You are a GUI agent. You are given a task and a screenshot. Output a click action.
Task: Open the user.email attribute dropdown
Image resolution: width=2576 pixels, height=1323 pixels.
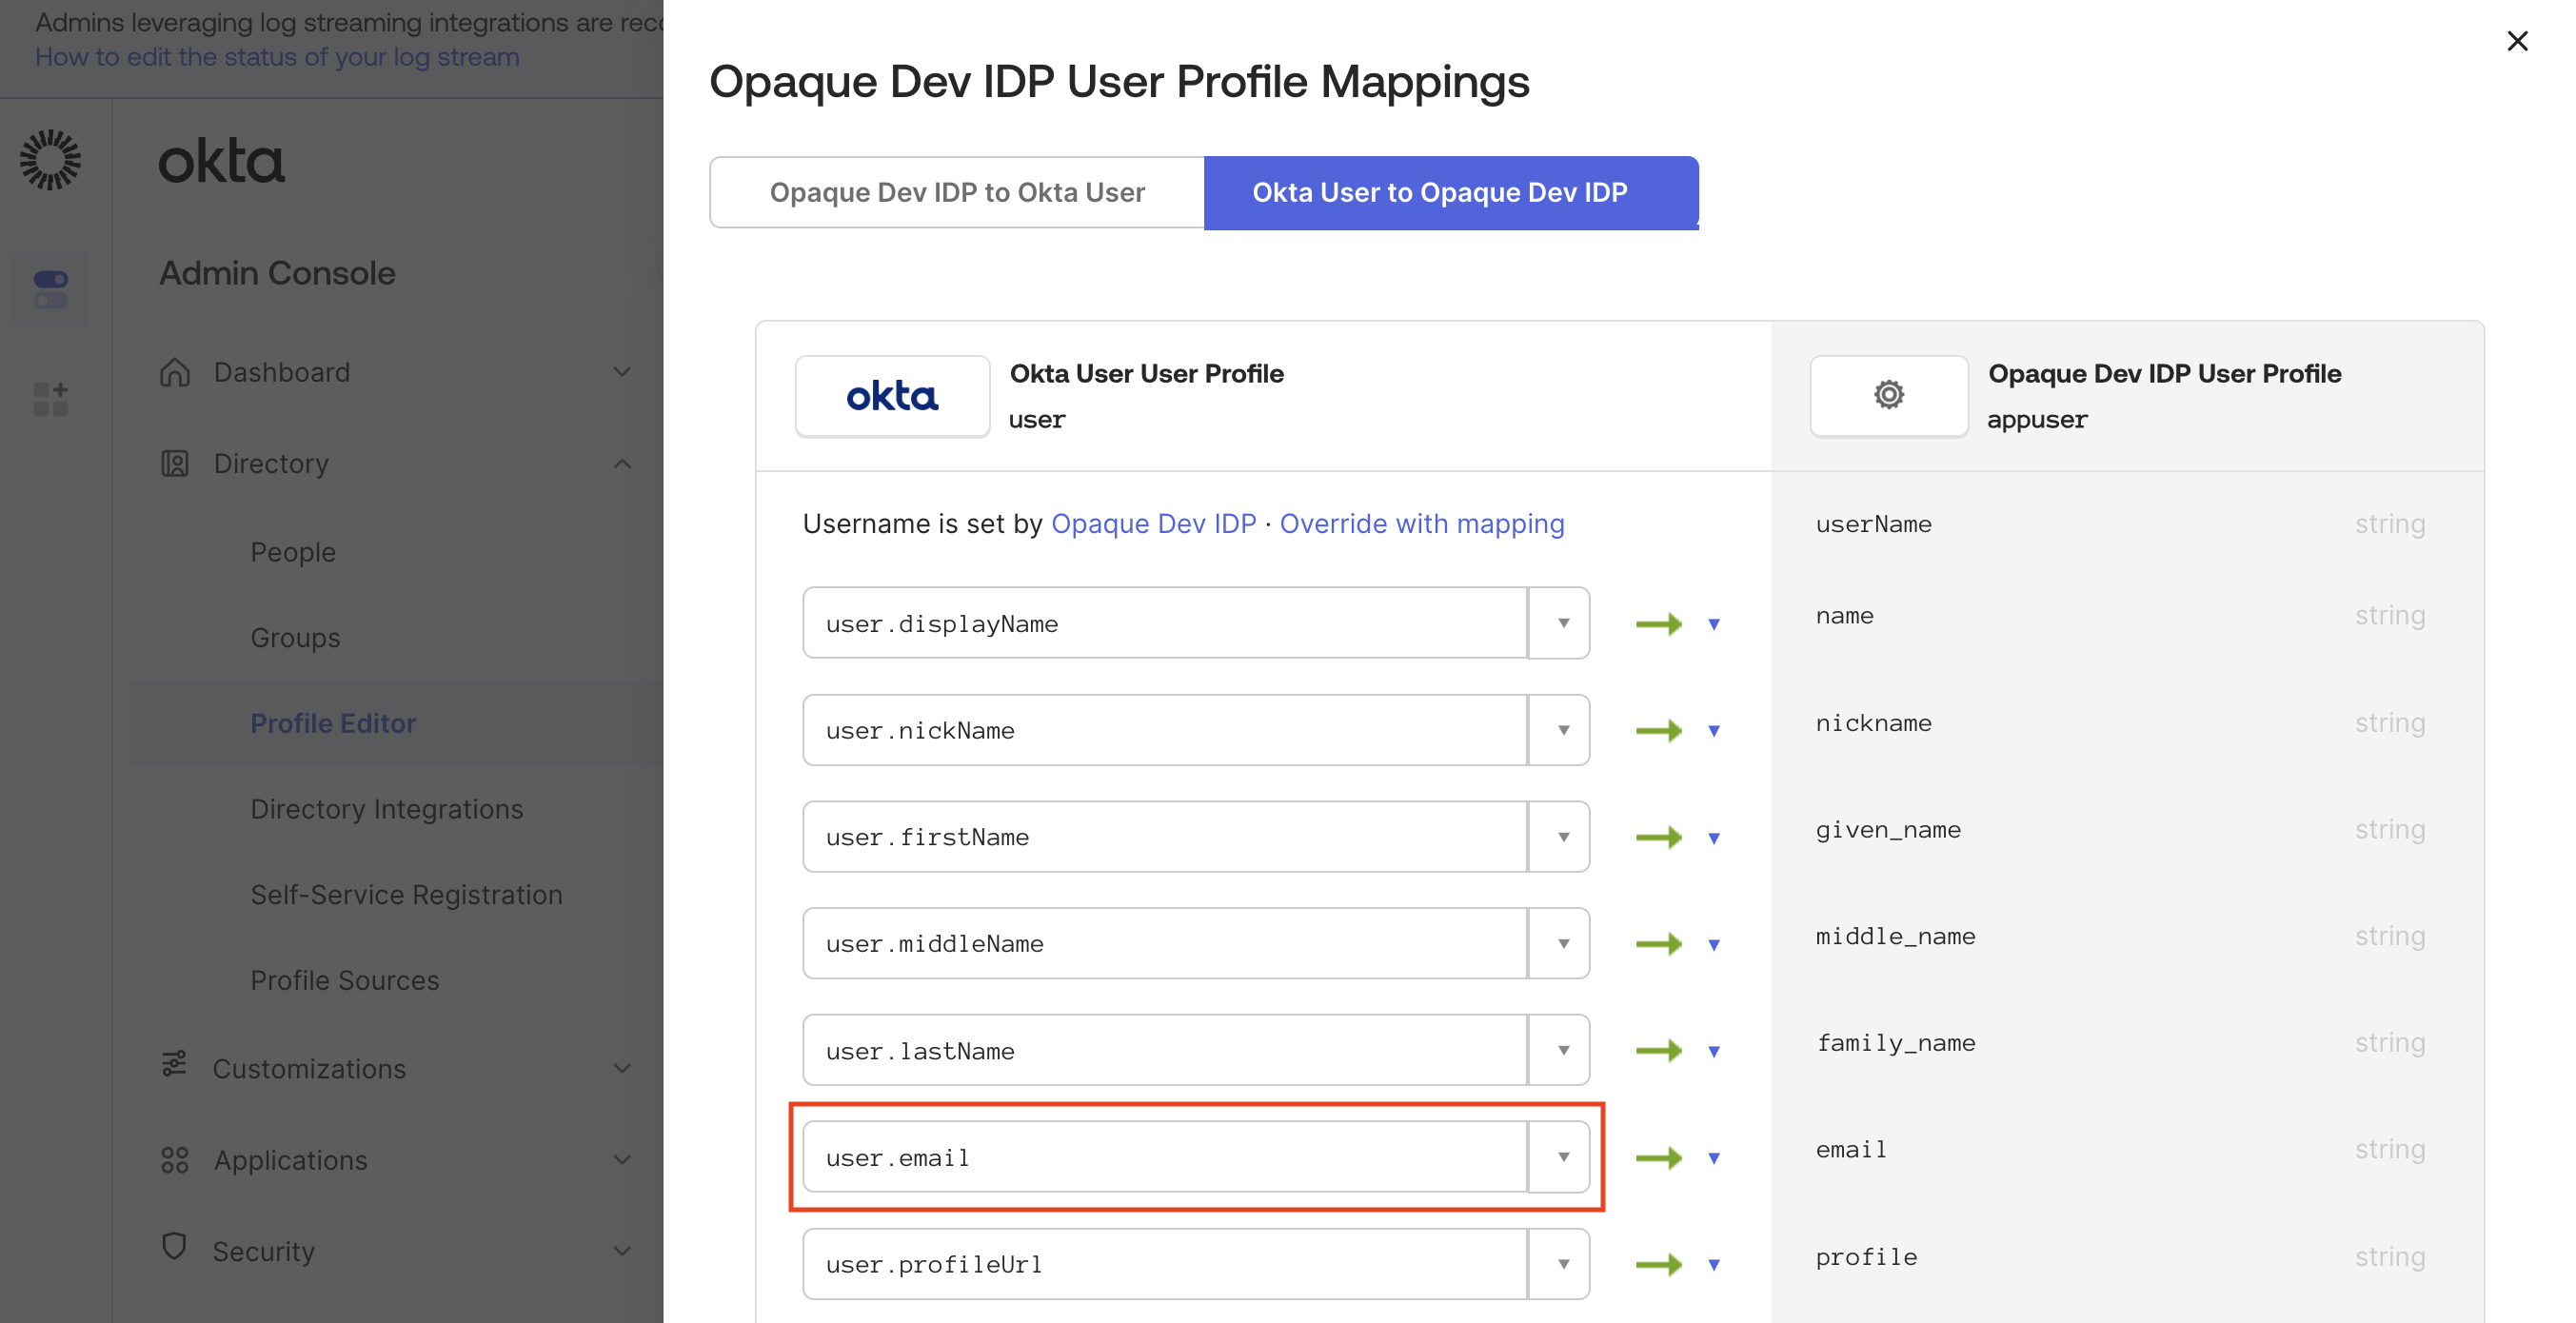[1562, 1157]
